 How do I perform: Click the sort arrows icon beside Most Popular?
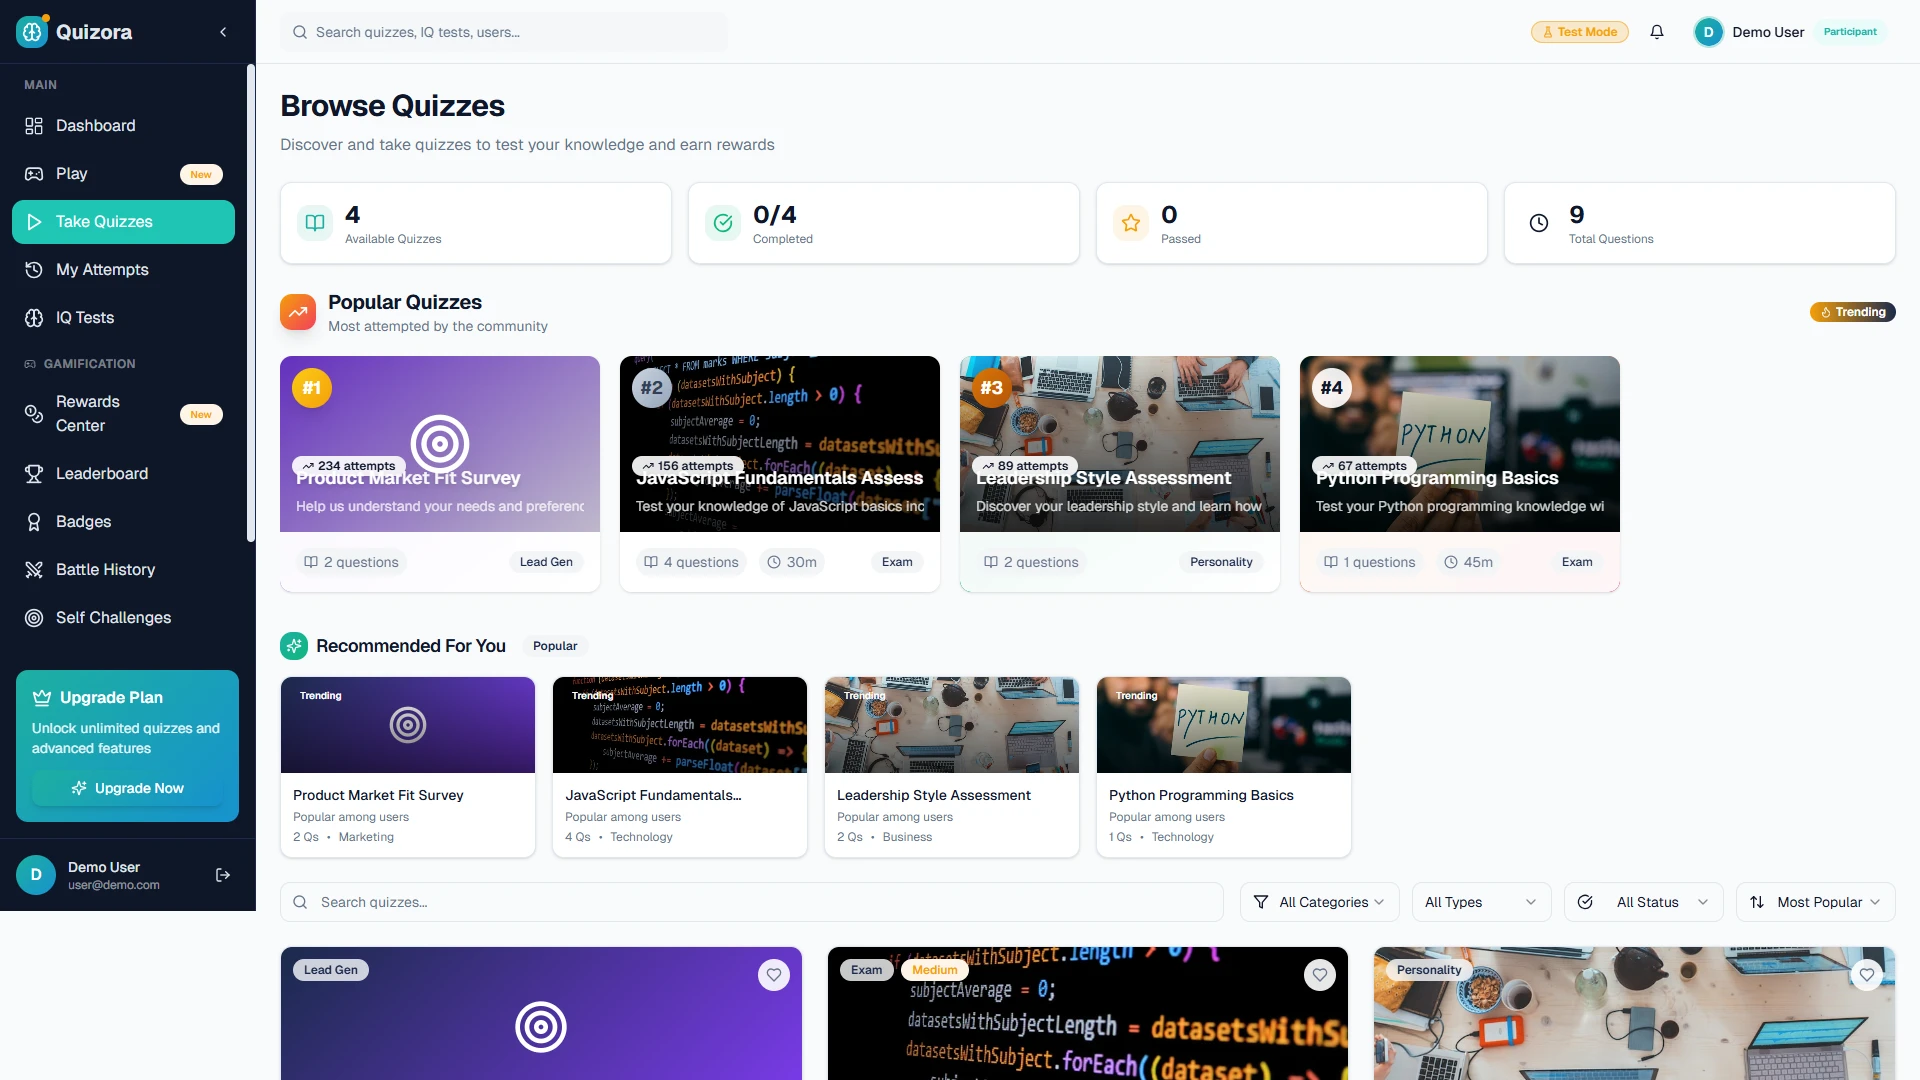tap(1757, 902)
